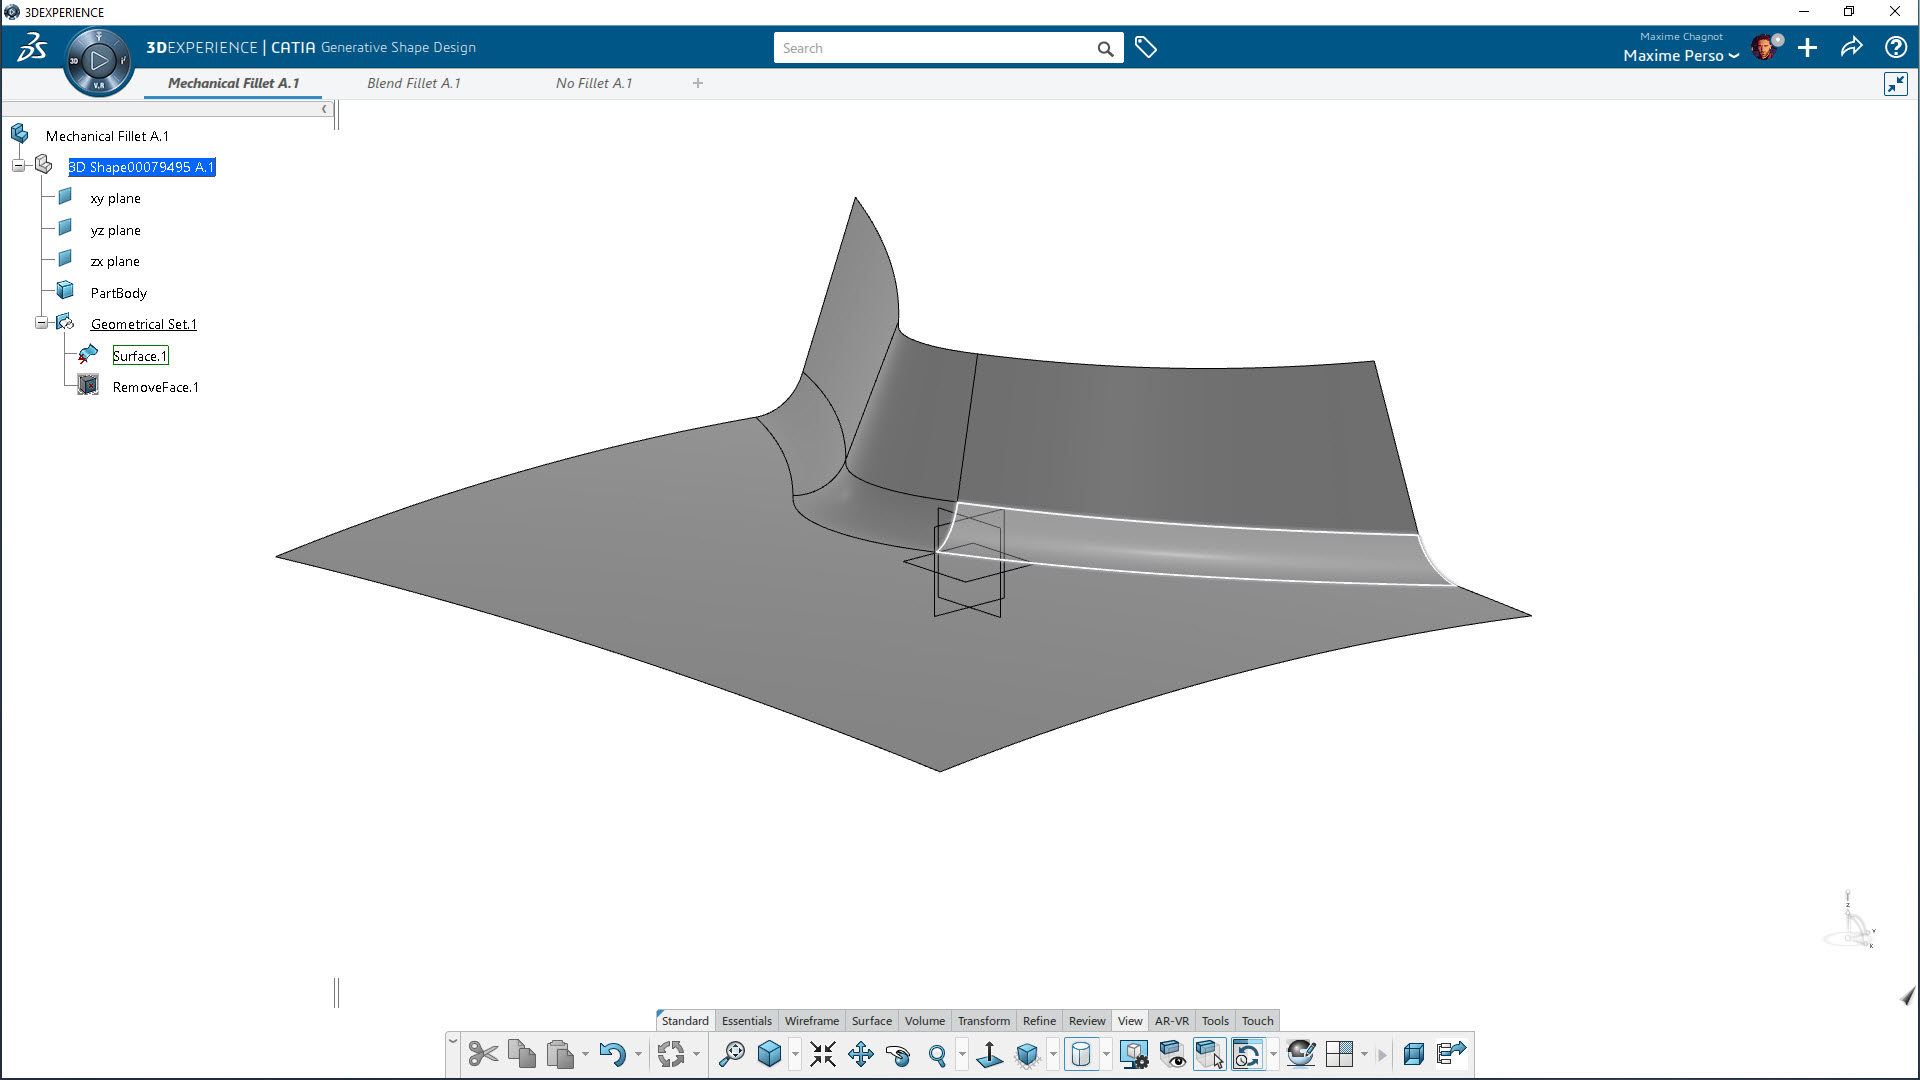Open the compass play button
The width and height of the screenshot is (1920, 1080).
pyautogui.click(x=99, y=61)
